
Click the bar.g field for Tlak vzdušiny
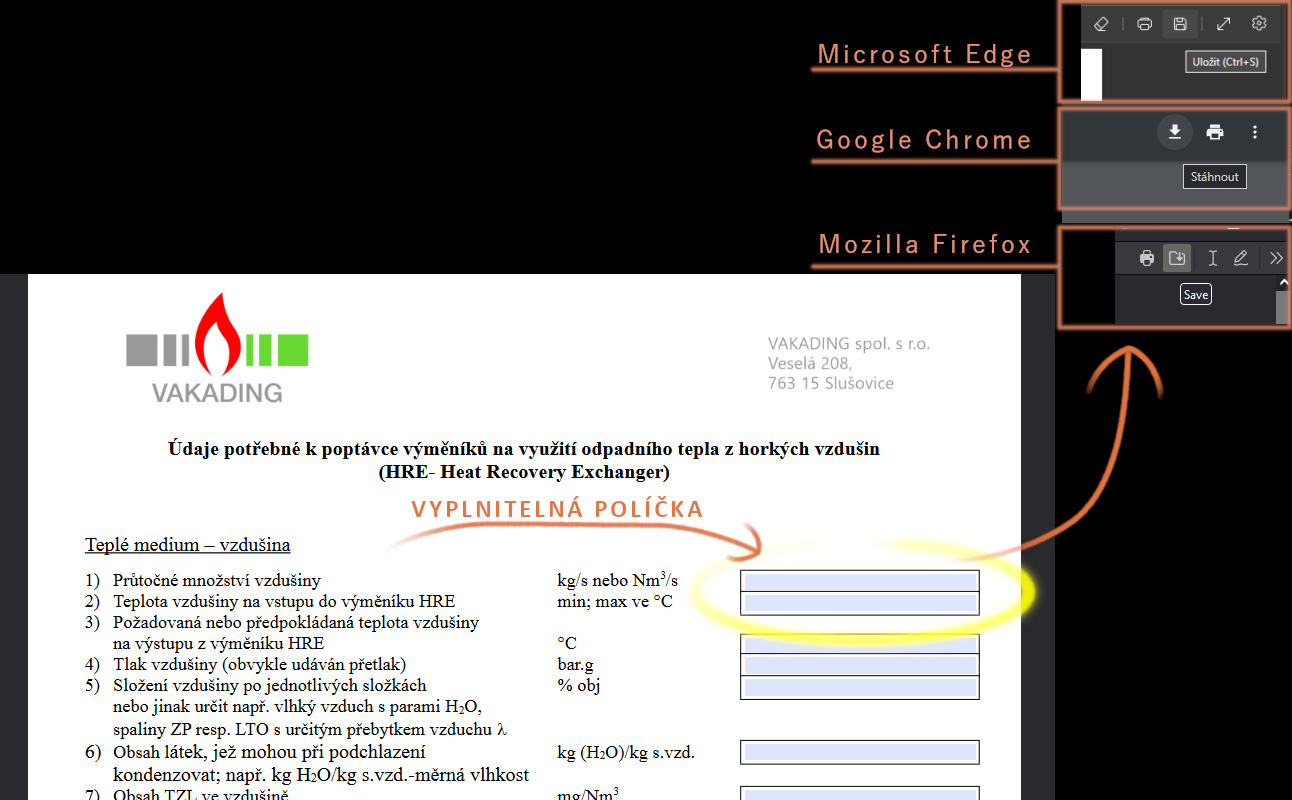click(x=860, y=665)
